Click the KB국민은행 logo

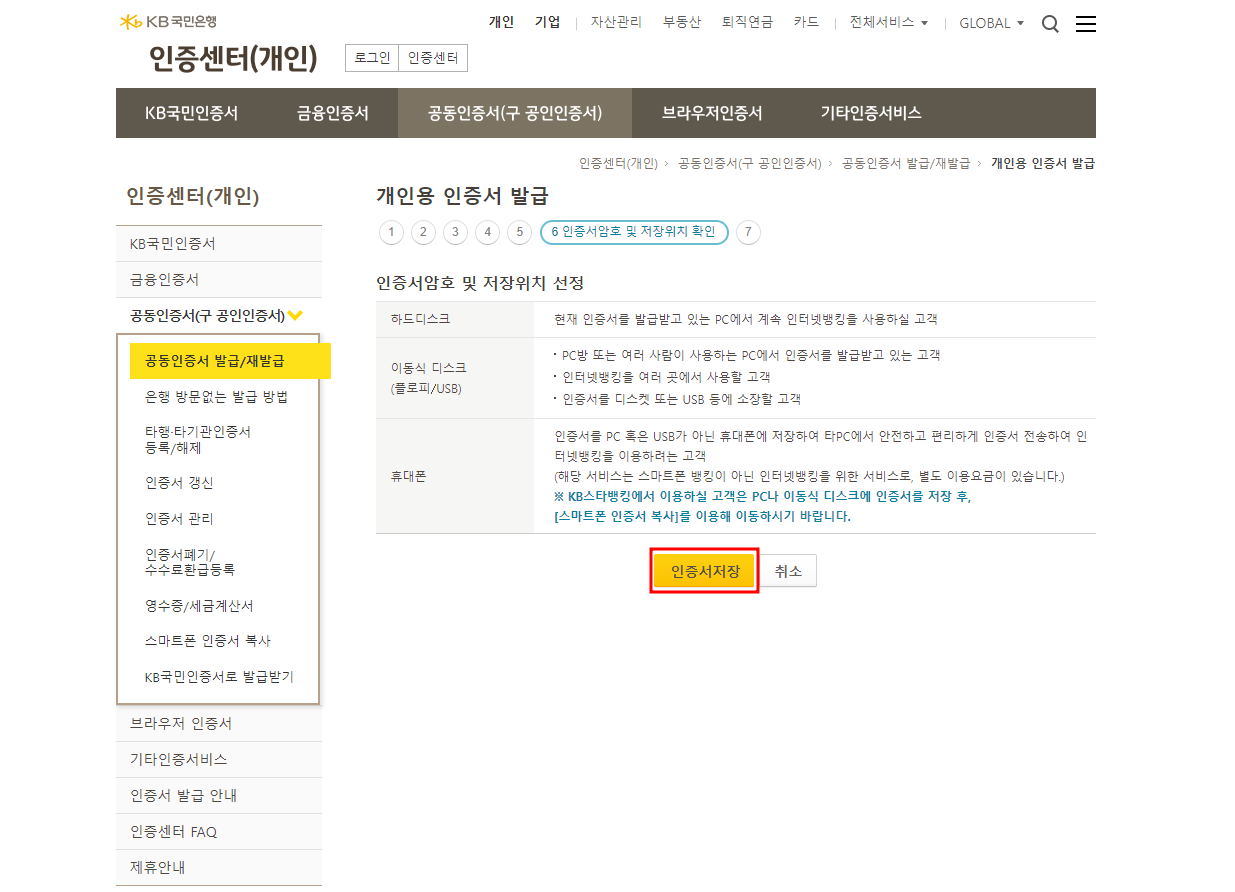[x=167, y=21]
